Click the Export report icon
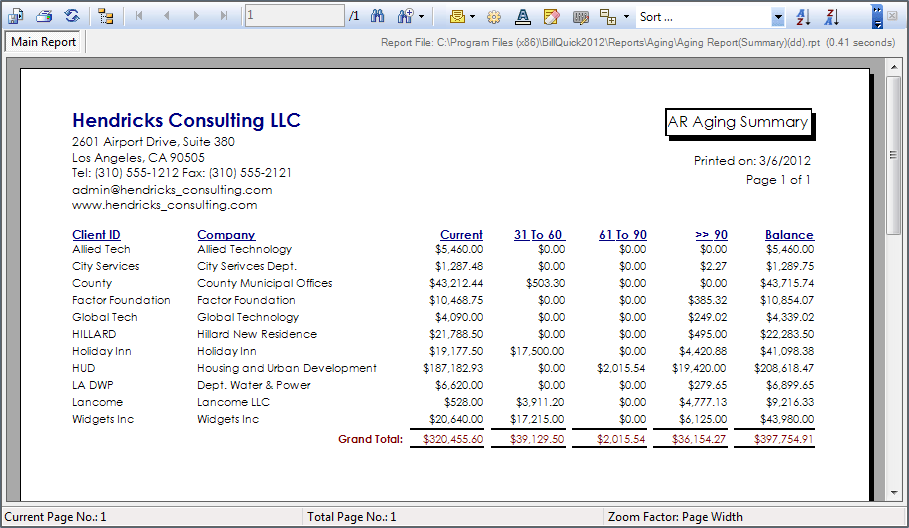 16,16
